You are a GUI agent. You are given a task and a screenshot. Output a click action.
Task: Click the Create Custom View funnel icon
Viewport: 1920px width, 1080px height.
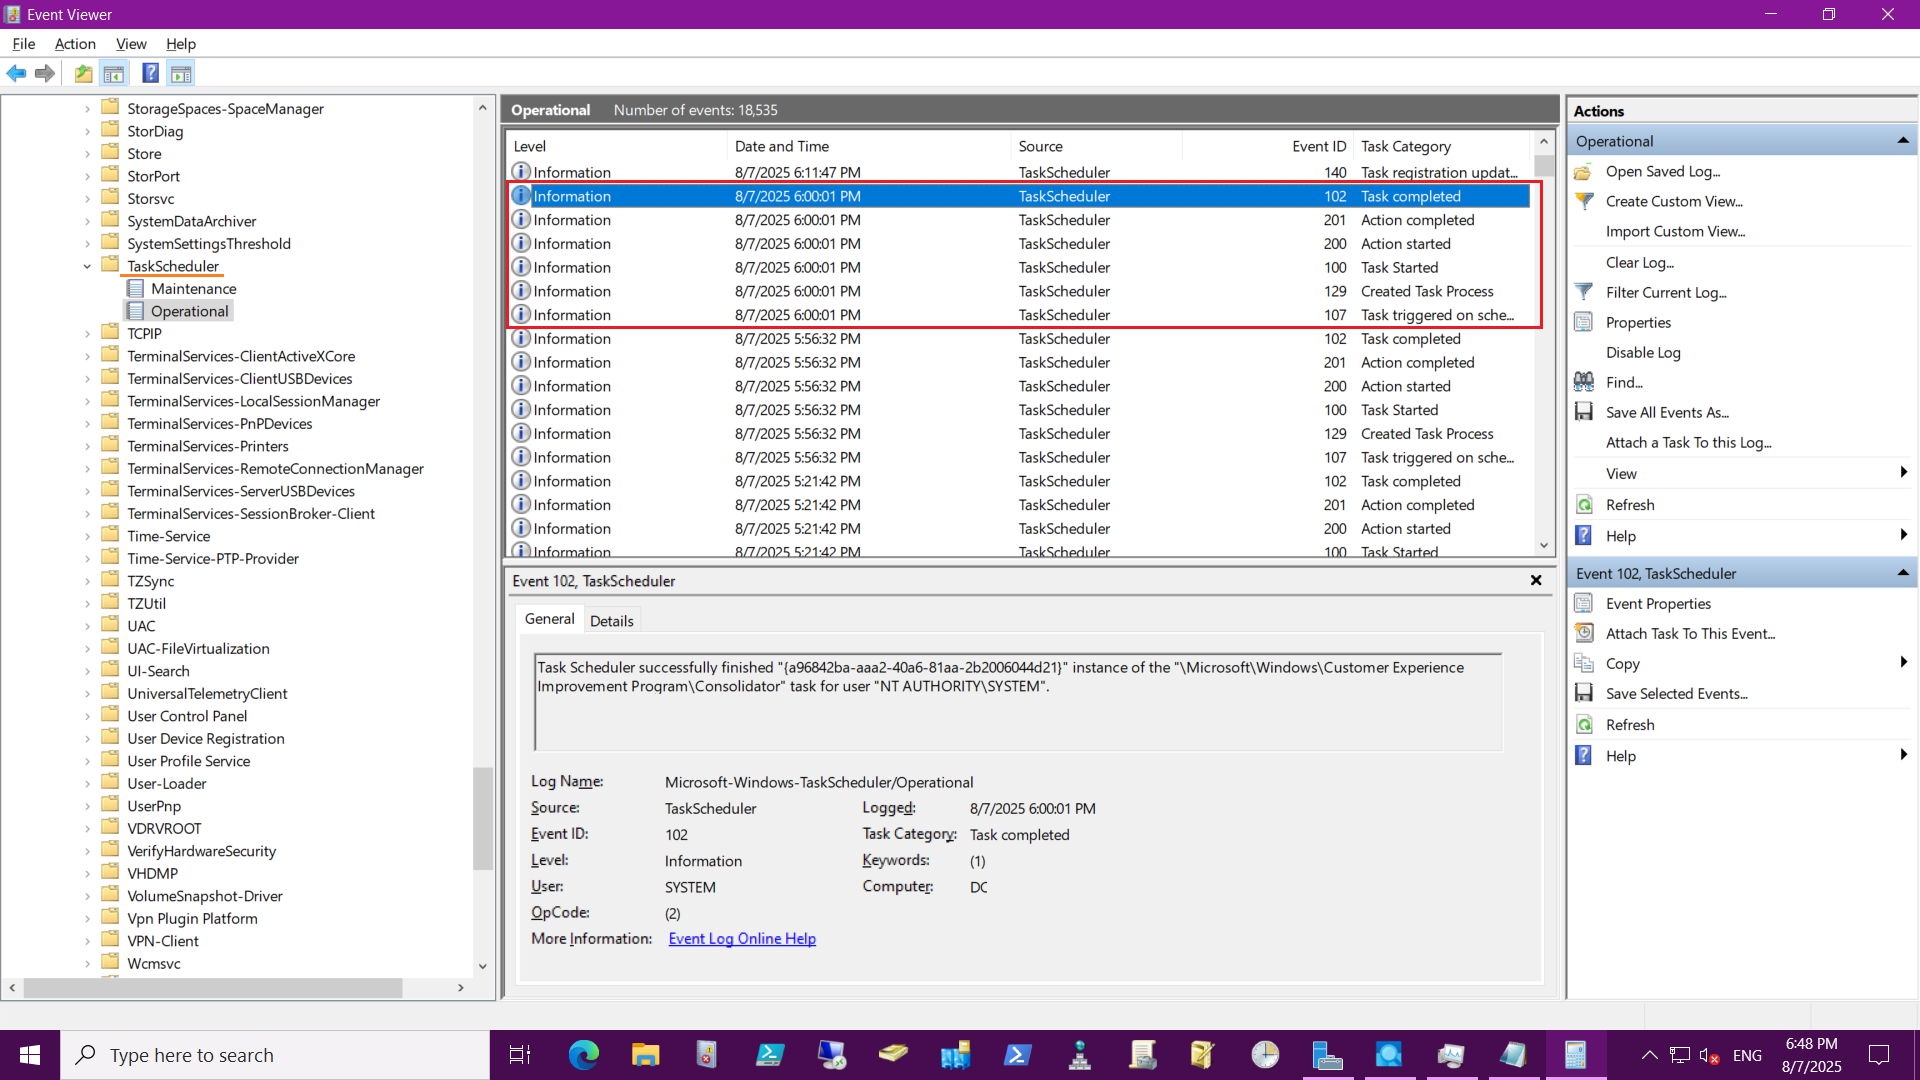[x=1583, y=201]
